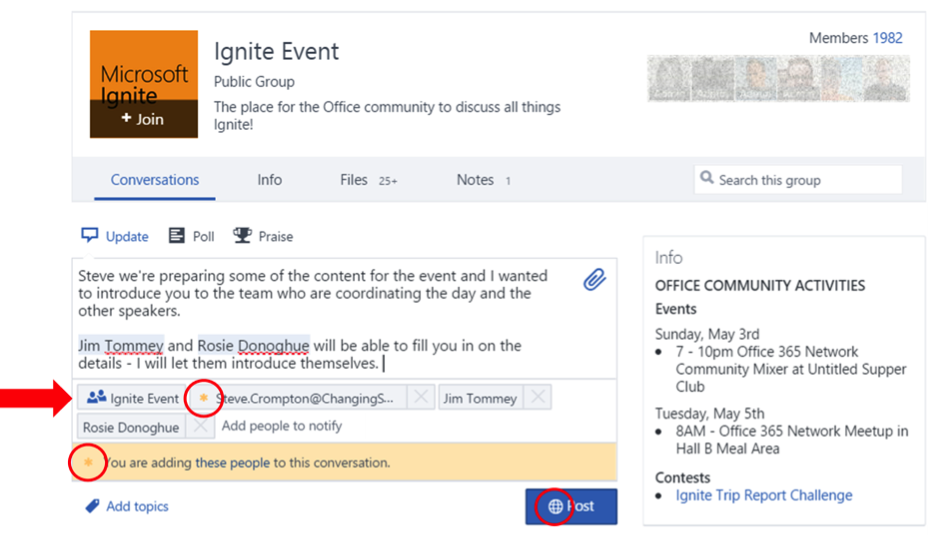The width and height of the screenshot is (941, 536).
Task: Click the Members count 1982
Action: pyautogui.click(x=887, y=38)
